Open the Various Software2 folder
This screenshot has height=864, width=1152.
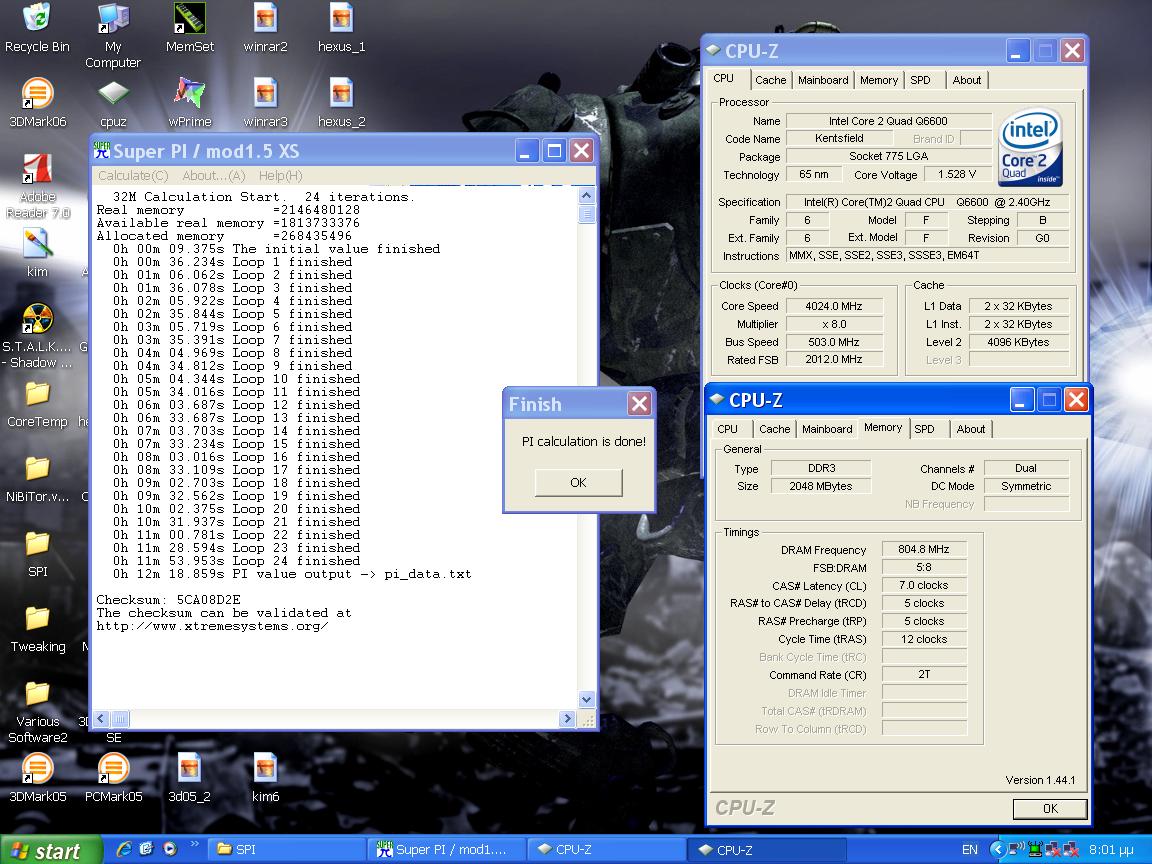pyautogui.click(x=37, y=713)
